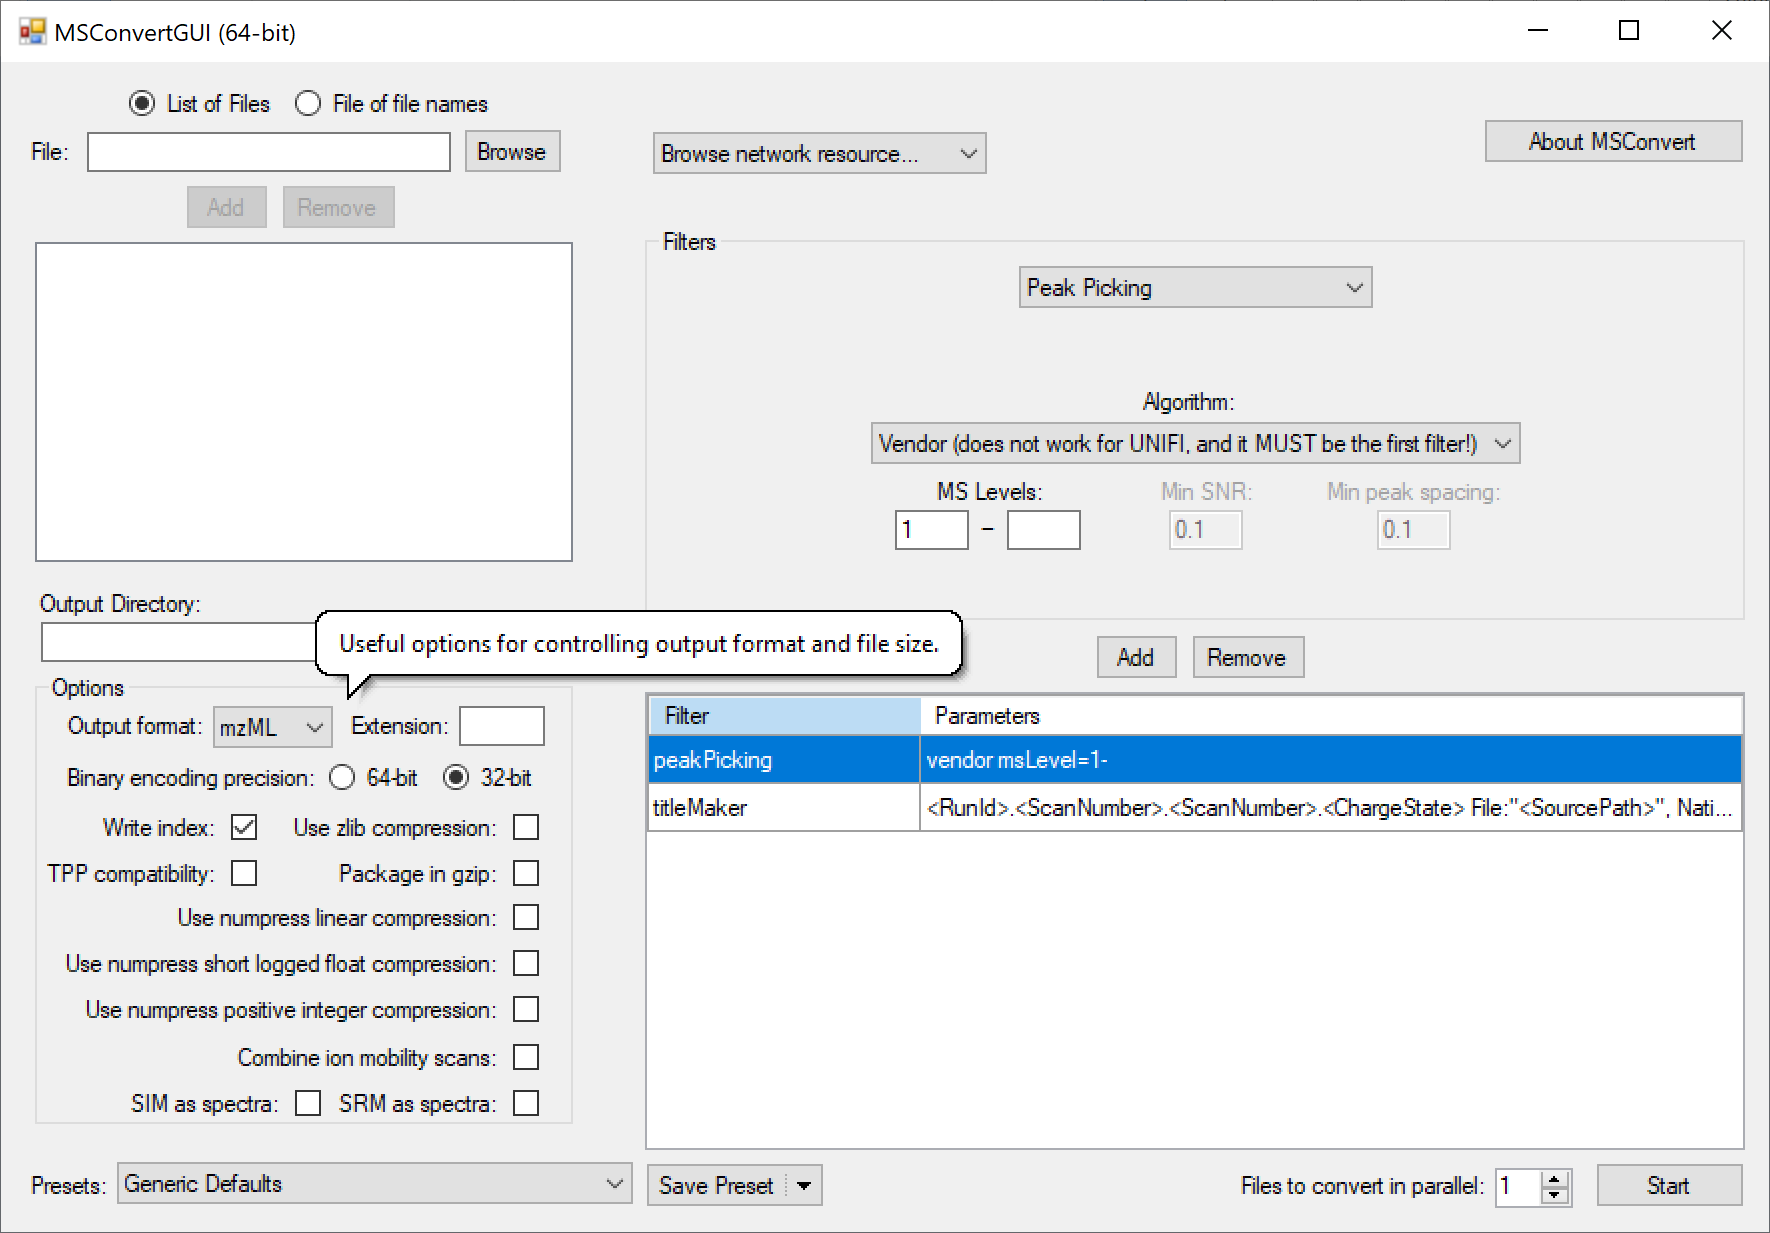Toggle the Write index checkbox

pos(244,827)
